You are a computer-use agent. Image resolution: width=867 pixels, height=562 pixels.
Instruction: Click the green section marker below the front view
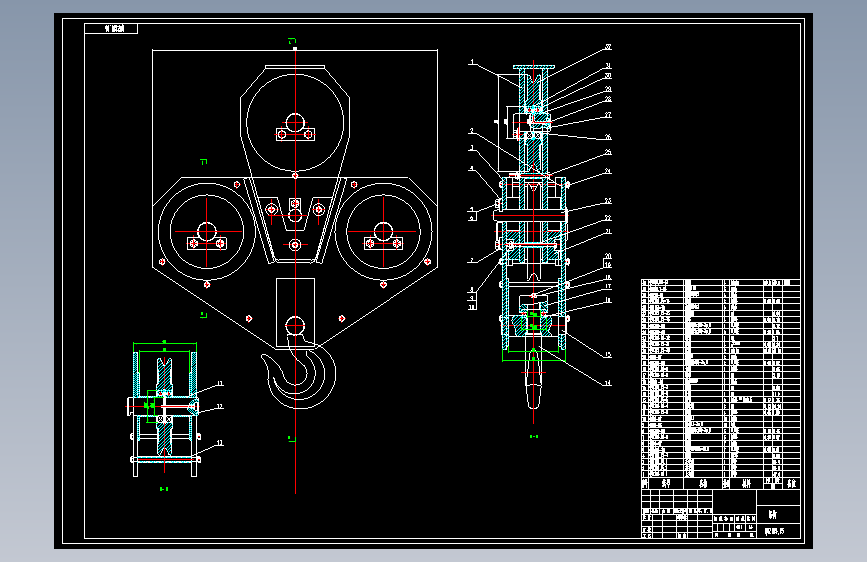(292, 439)
